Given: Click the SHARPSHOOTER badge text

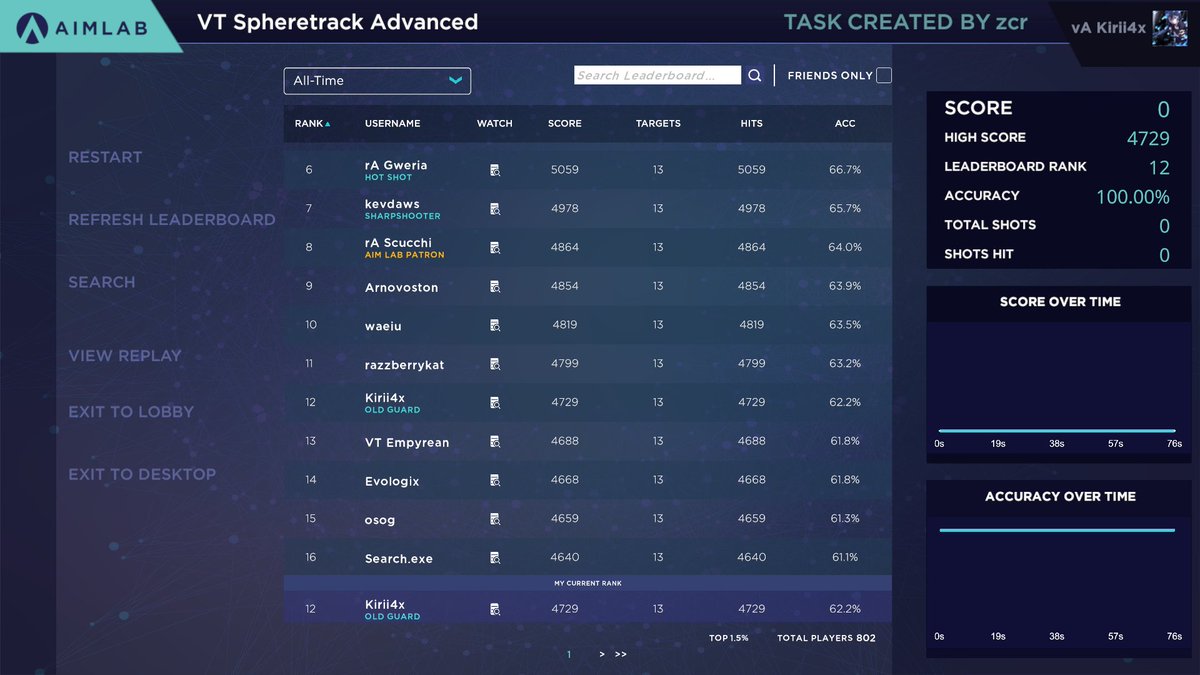Looking at the screenshot, I should (x=403, y=216).
